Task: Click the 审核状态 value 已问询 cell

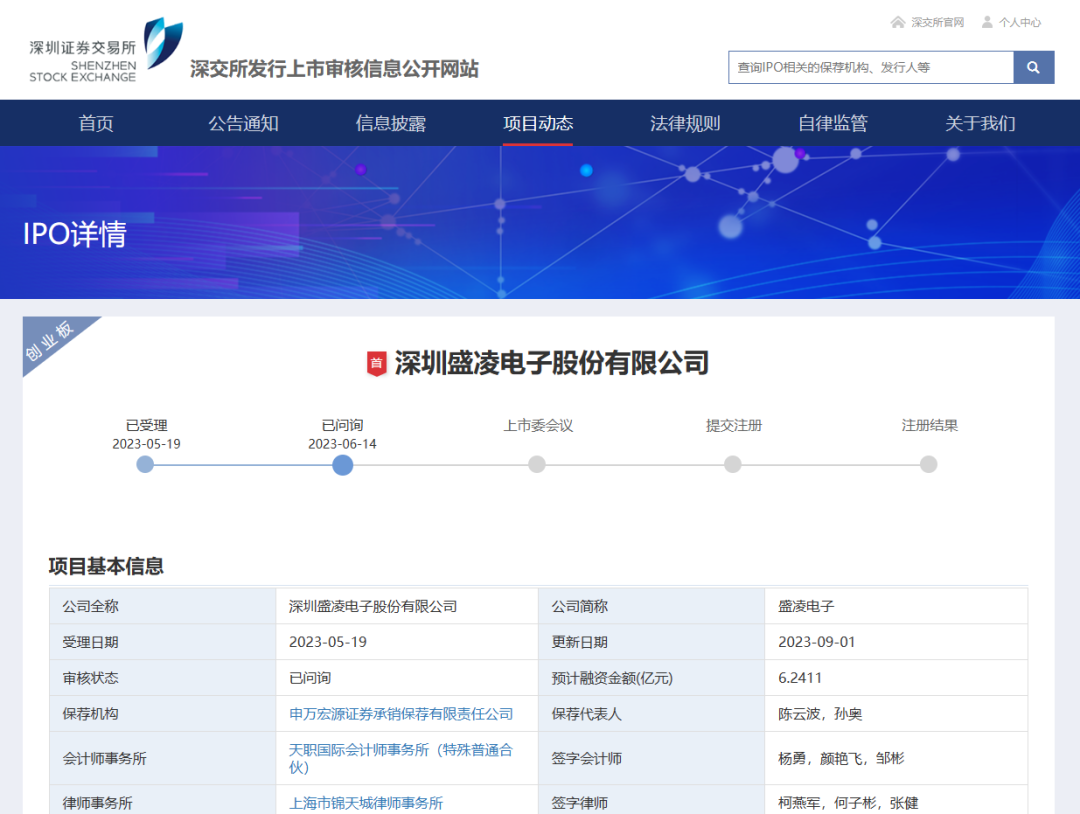Action: pyautogui.click(x=407, y=678)
